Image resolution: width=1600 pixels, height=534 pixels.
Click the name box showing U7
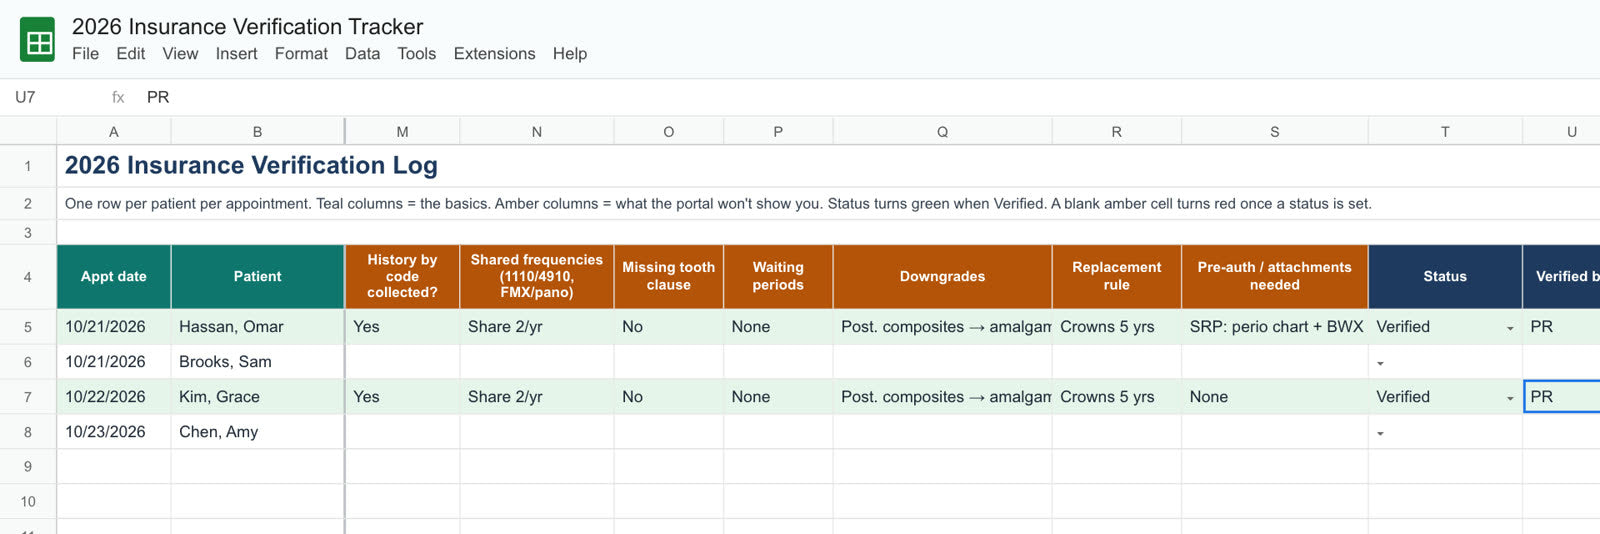[x=50, y=97]
